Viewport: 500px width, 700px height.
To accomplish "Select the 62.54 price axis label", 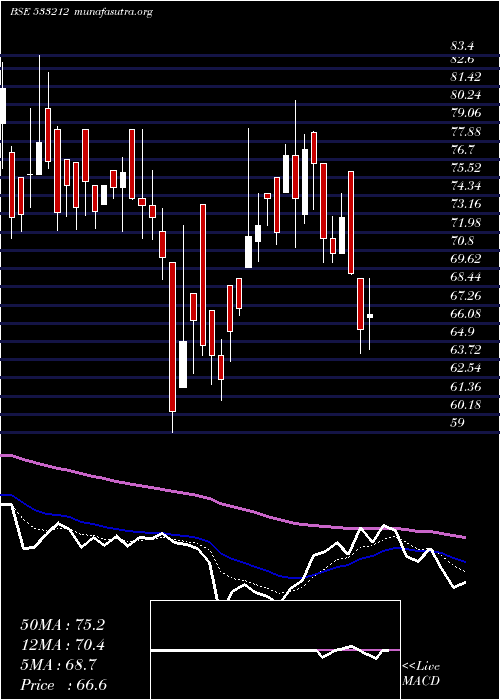I will pyautogui.click(x=466, y=368).
